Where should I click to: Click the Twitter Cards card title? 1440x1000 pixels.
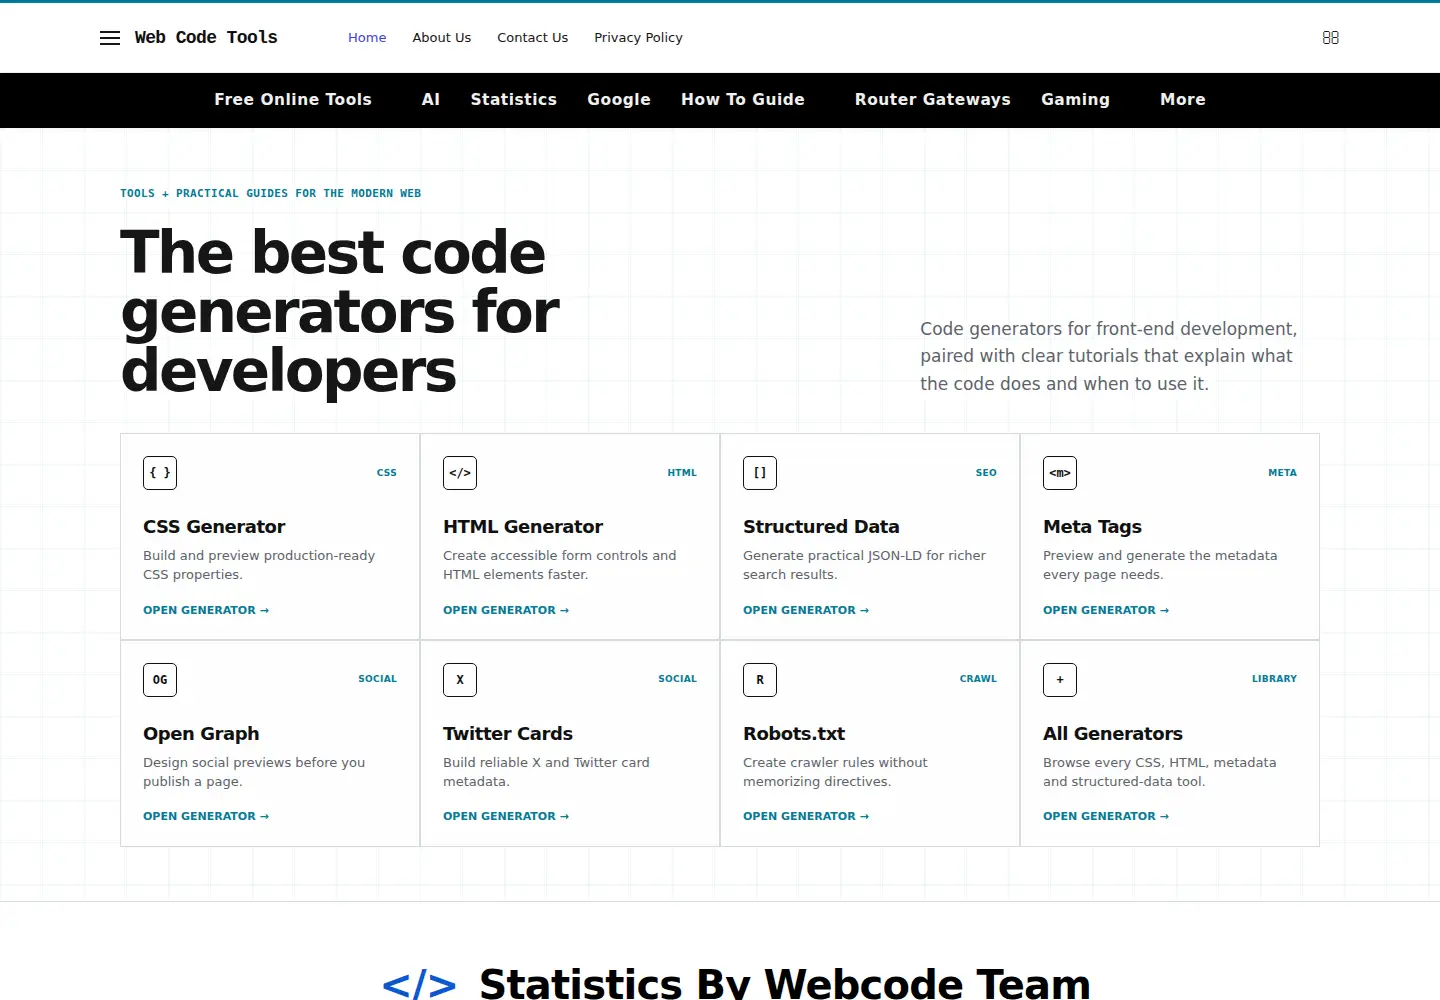(508, 734)
